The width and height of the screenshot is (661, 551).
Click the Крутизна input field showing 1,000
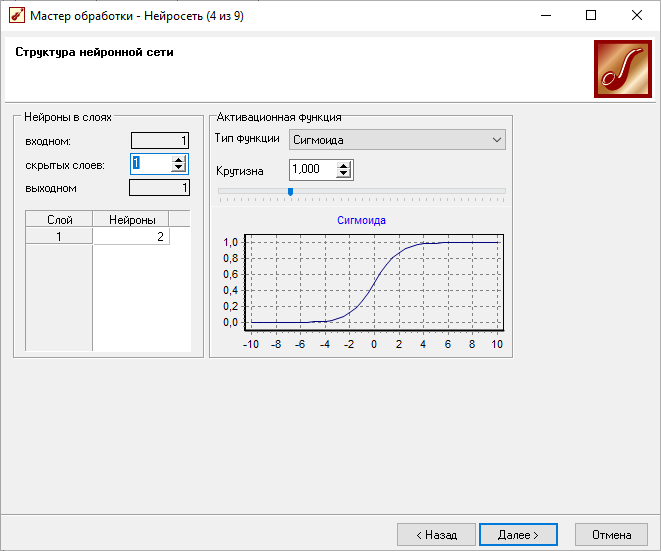point(313,169)
